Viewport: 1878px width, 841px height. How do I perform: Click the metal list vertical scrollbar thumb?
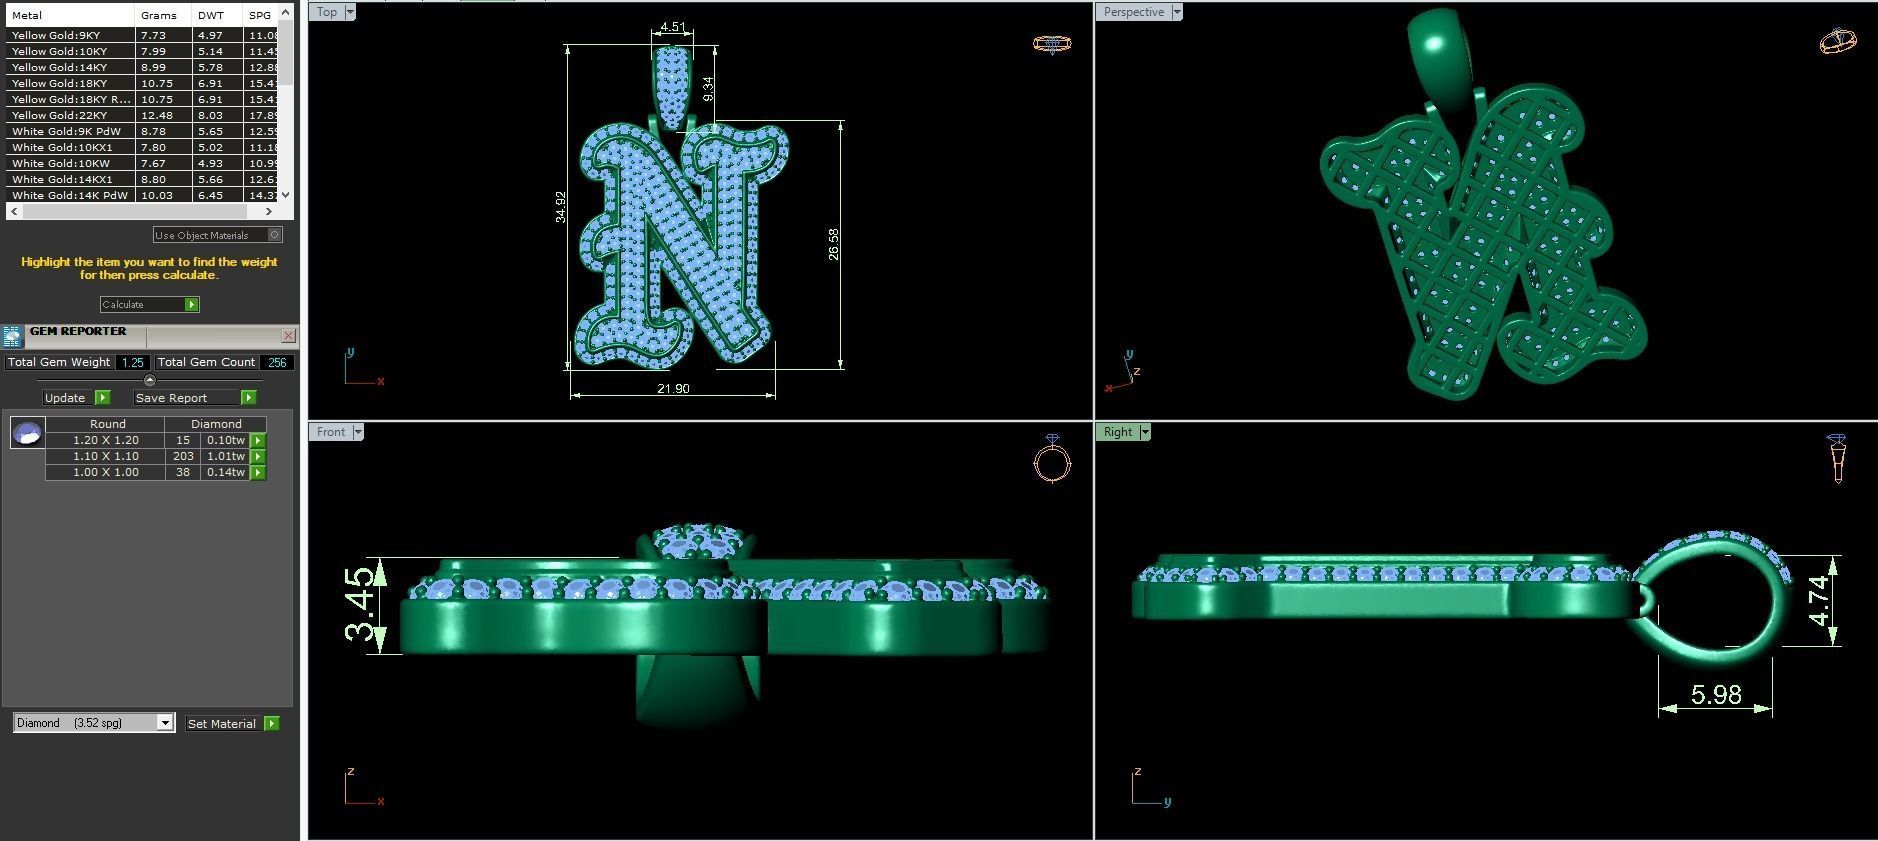(x=285, y=53)
